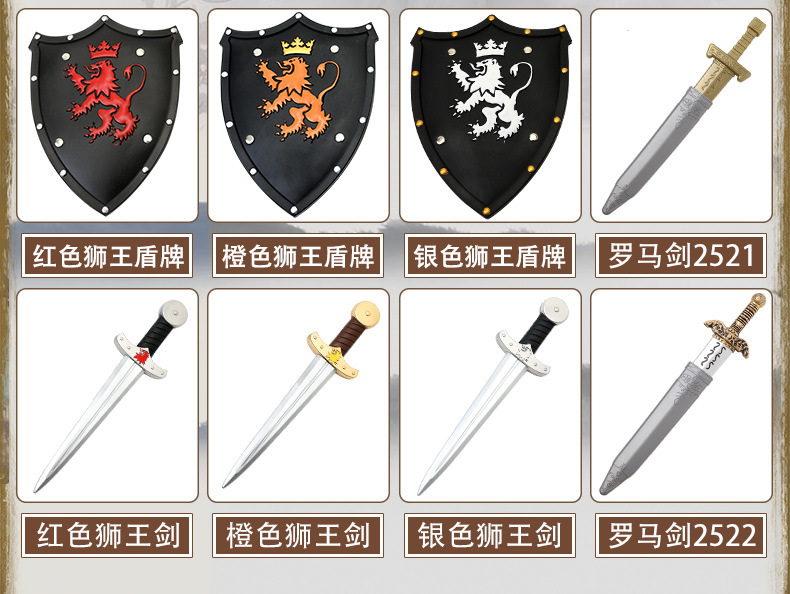Click the 银色狮王剑 label
The height and width of the screenshot is (594, 790).
(490, 535)
